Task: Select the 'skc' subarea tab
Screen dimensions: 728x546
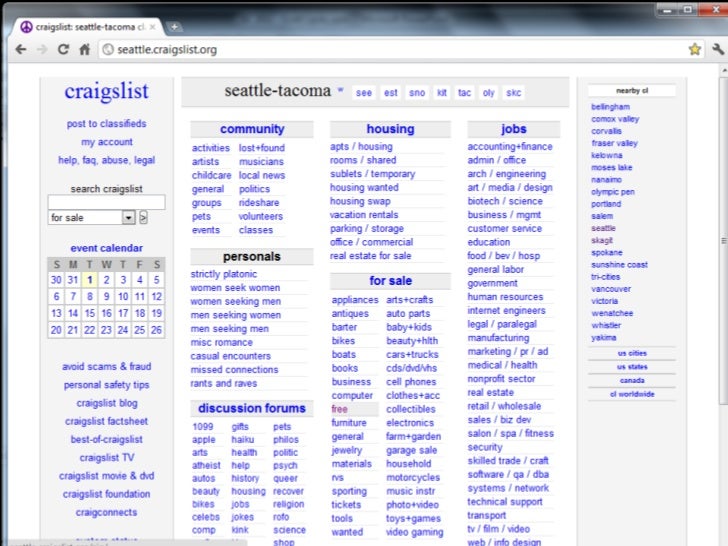Action: 514,93
